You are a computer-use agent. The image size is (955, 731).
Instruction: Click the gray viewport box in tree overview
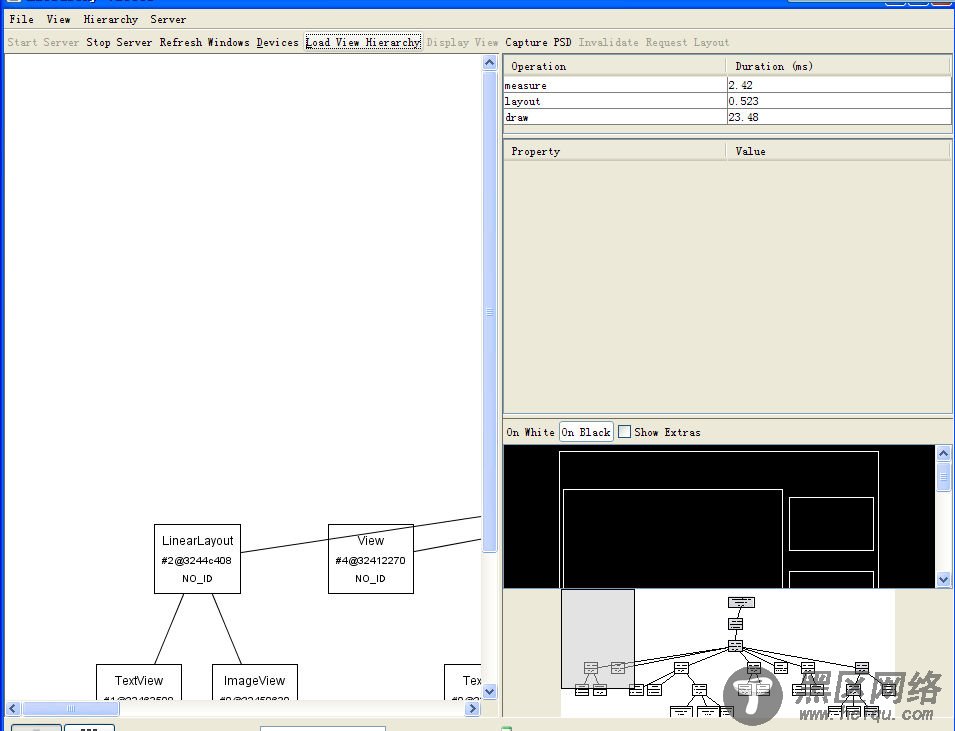pyautogui.click(x=597, y=638)
